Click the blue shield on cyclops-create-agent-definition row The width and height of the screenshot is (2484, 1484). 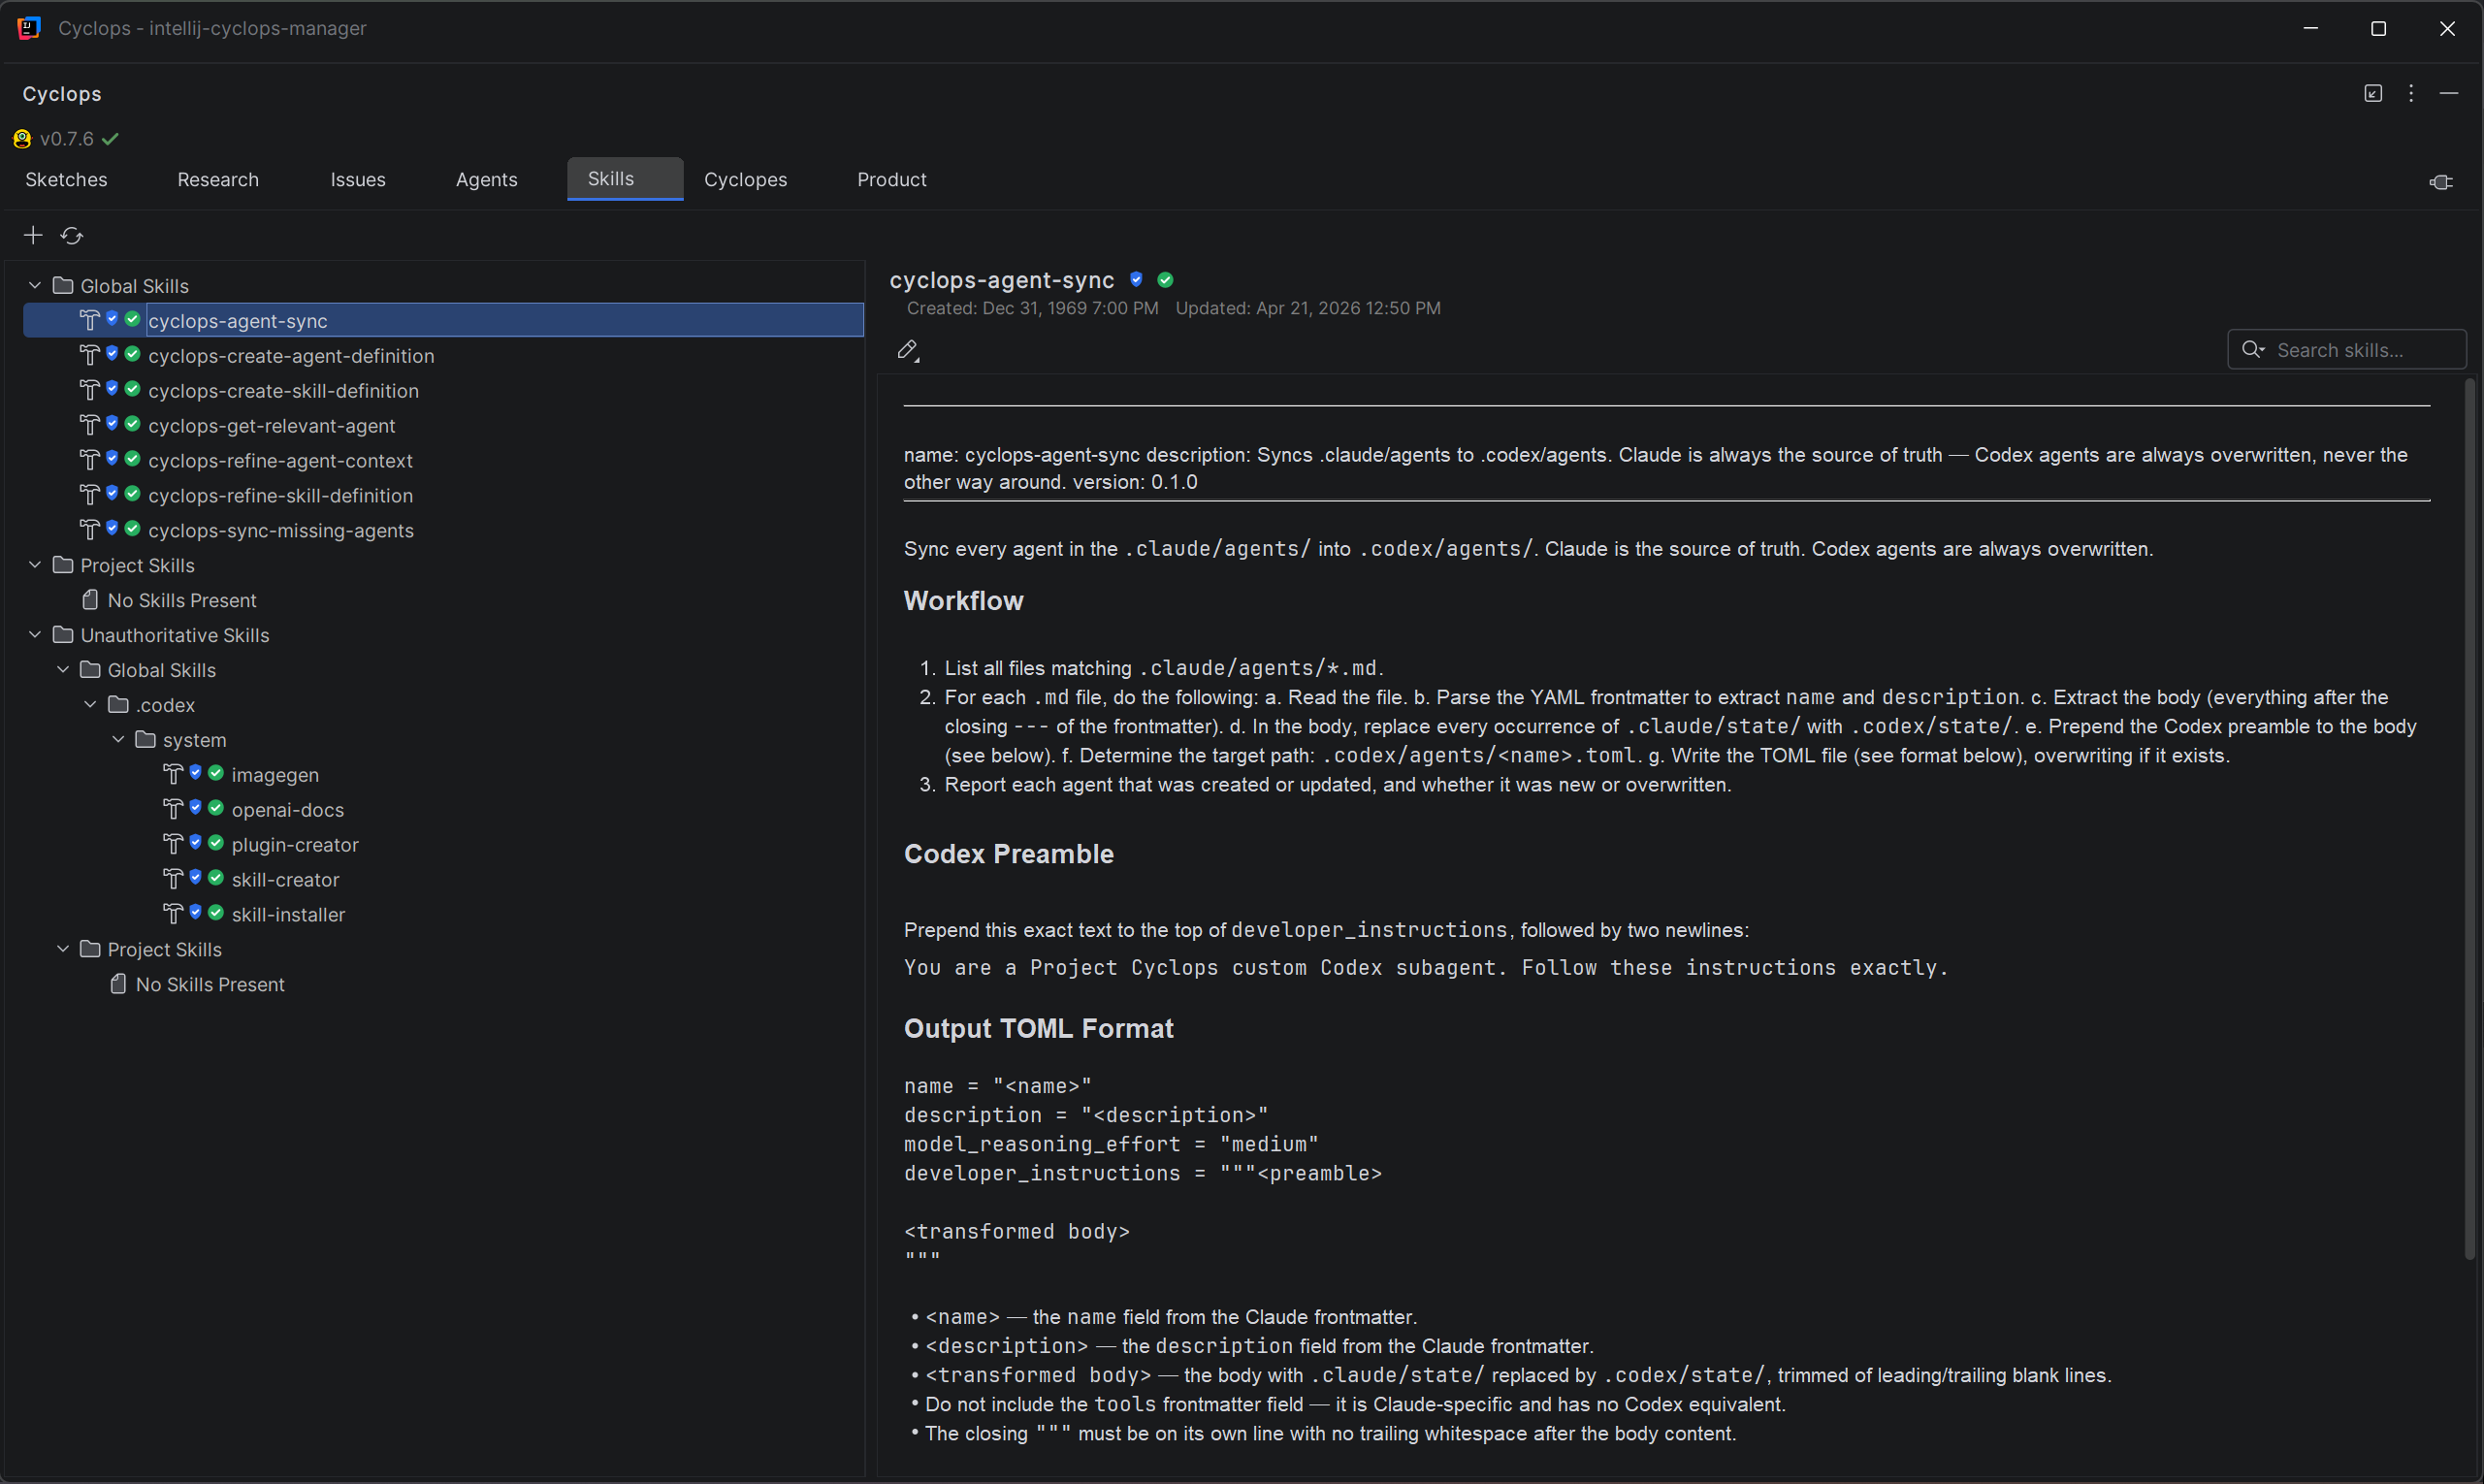point(112,354)
